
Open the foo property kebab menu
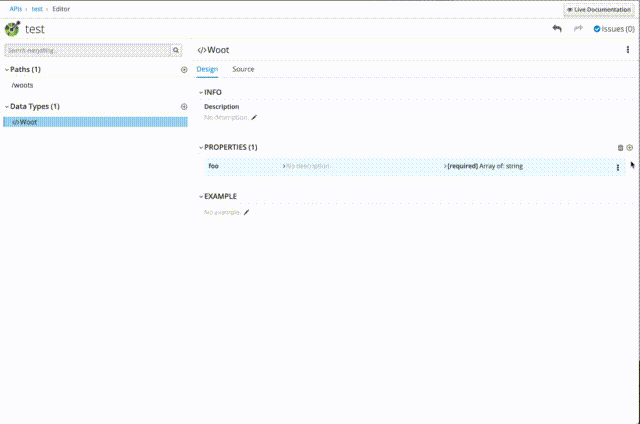coord(618,167)
